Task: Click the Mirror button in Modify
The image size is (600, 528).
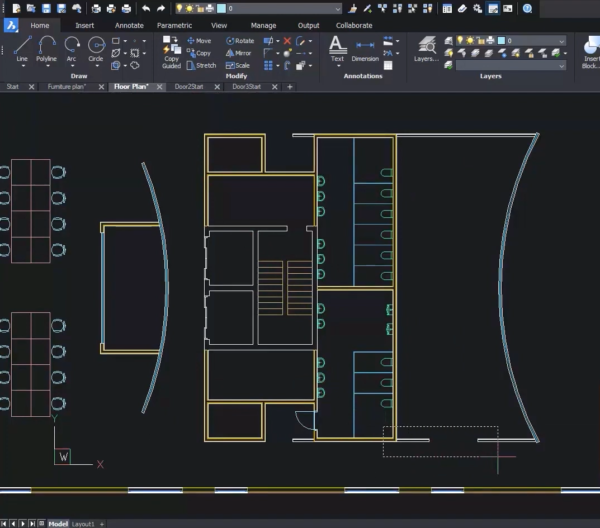Action: (238, 53)
